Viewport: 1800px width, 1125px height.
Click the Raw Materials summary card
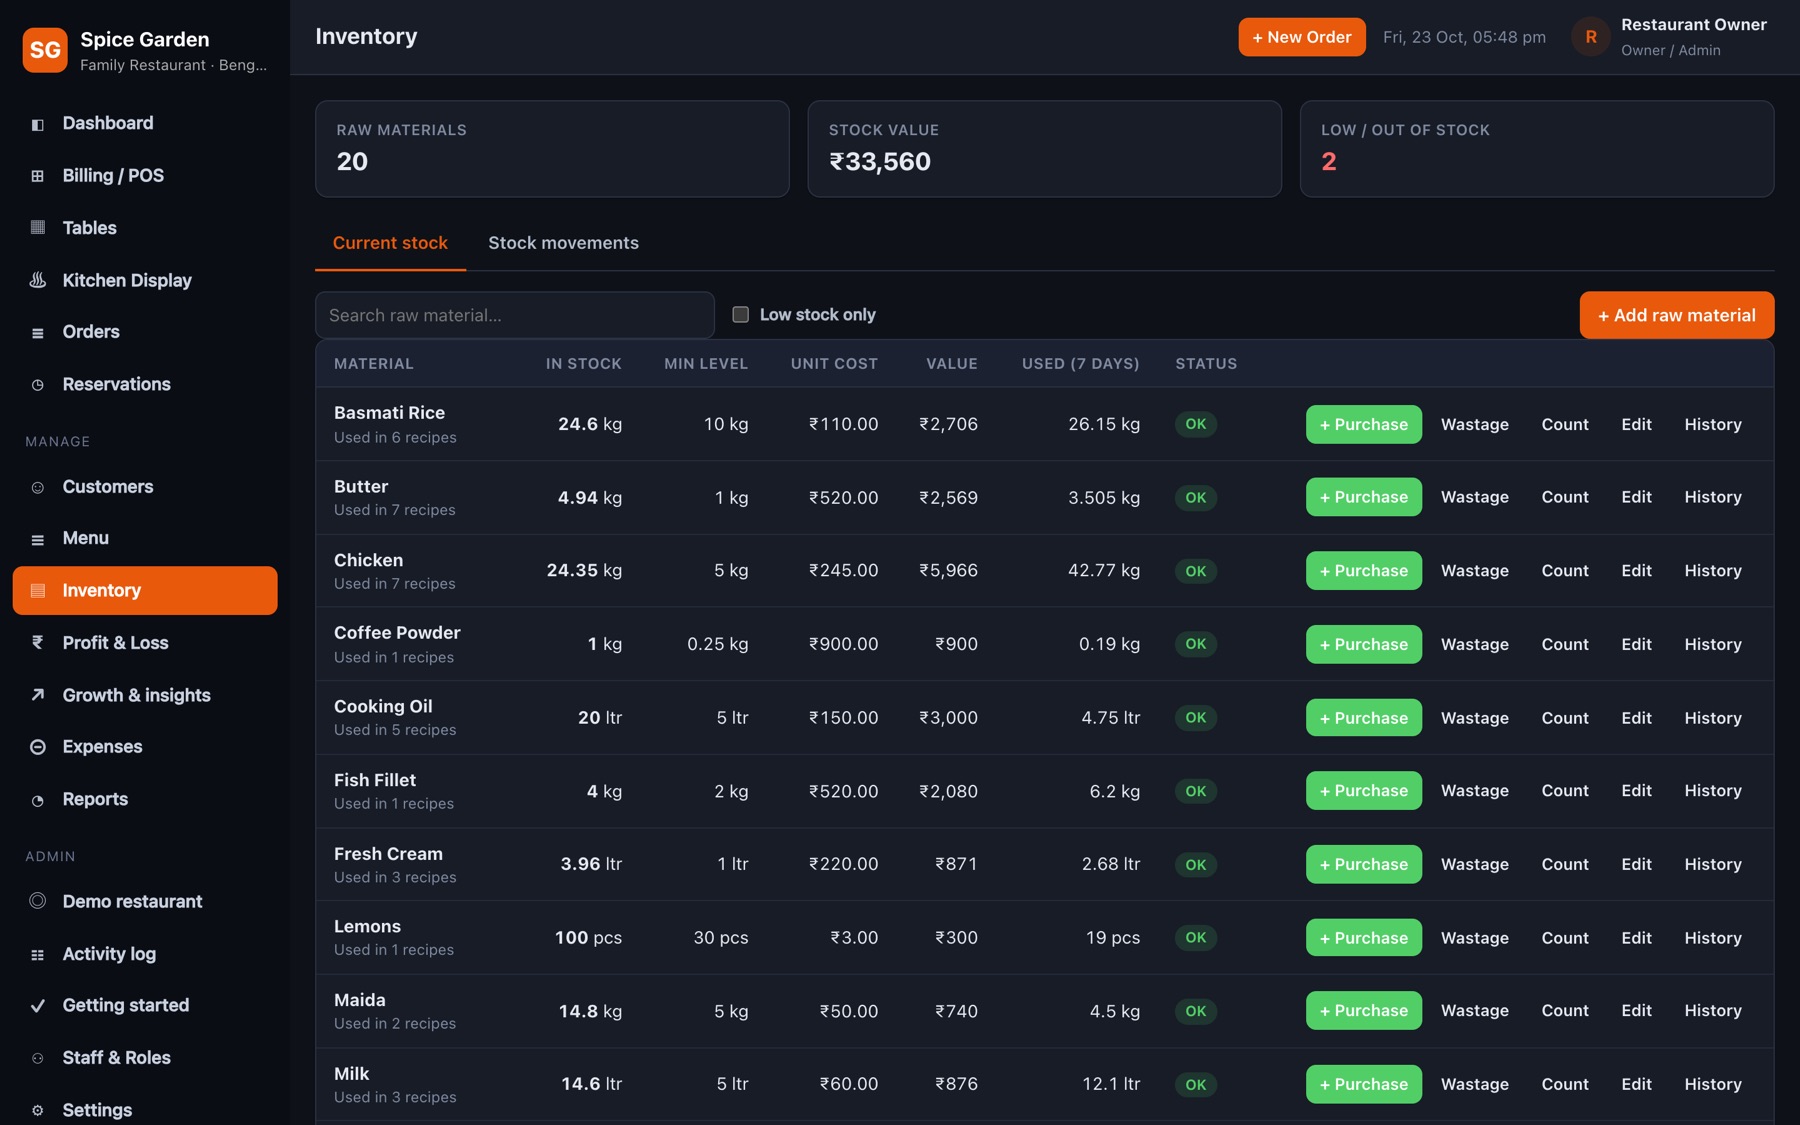point(552,149)
